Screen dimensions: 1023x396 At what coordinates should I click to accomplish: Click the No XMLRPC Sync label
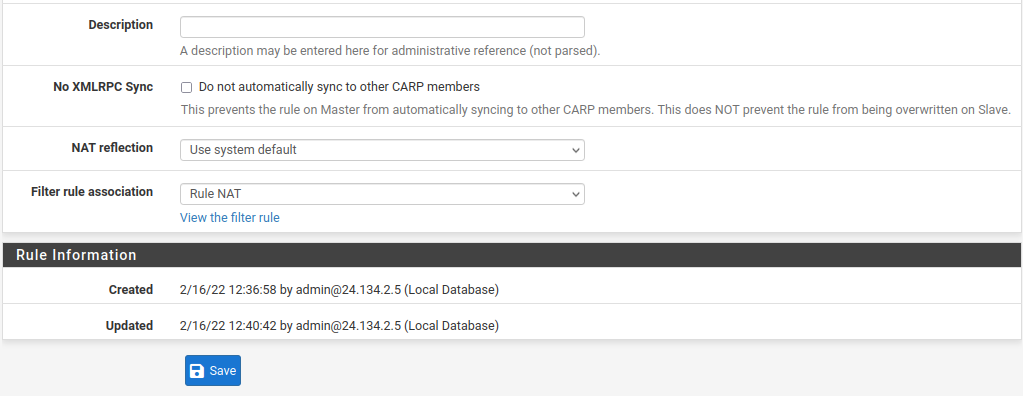pyautogui.click(x=103, y=87)
